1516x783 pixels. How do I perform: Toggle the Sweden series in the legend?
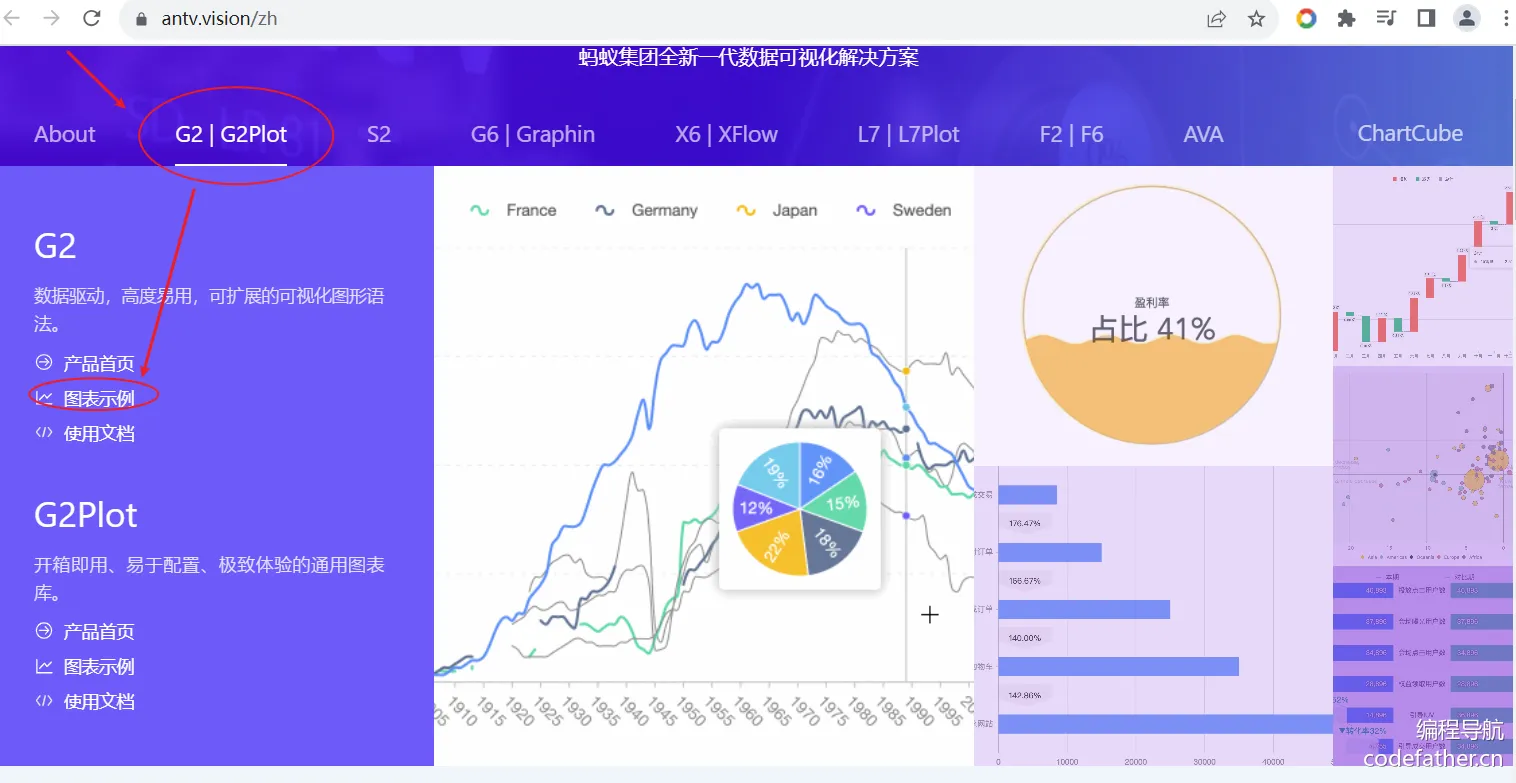(x=904, y=210)
